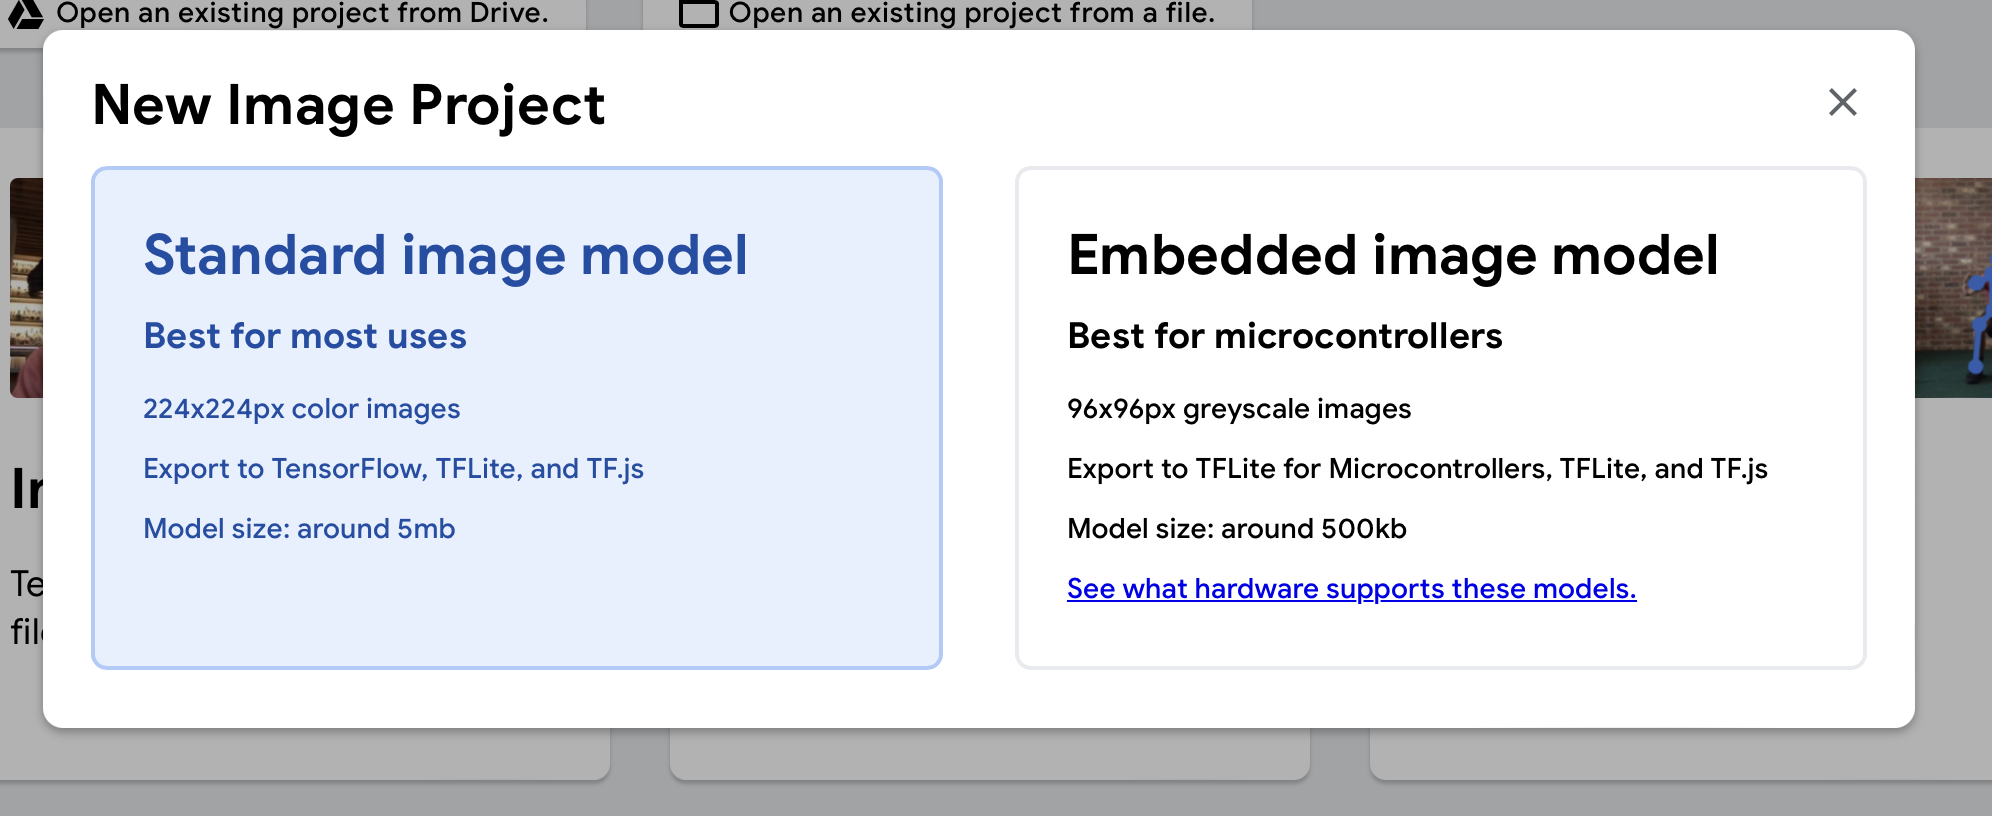Image resolution: width=1992 pixels, height=816 pixels.
Task: Open an existing project from a file
Action: (x=971, y=13)
